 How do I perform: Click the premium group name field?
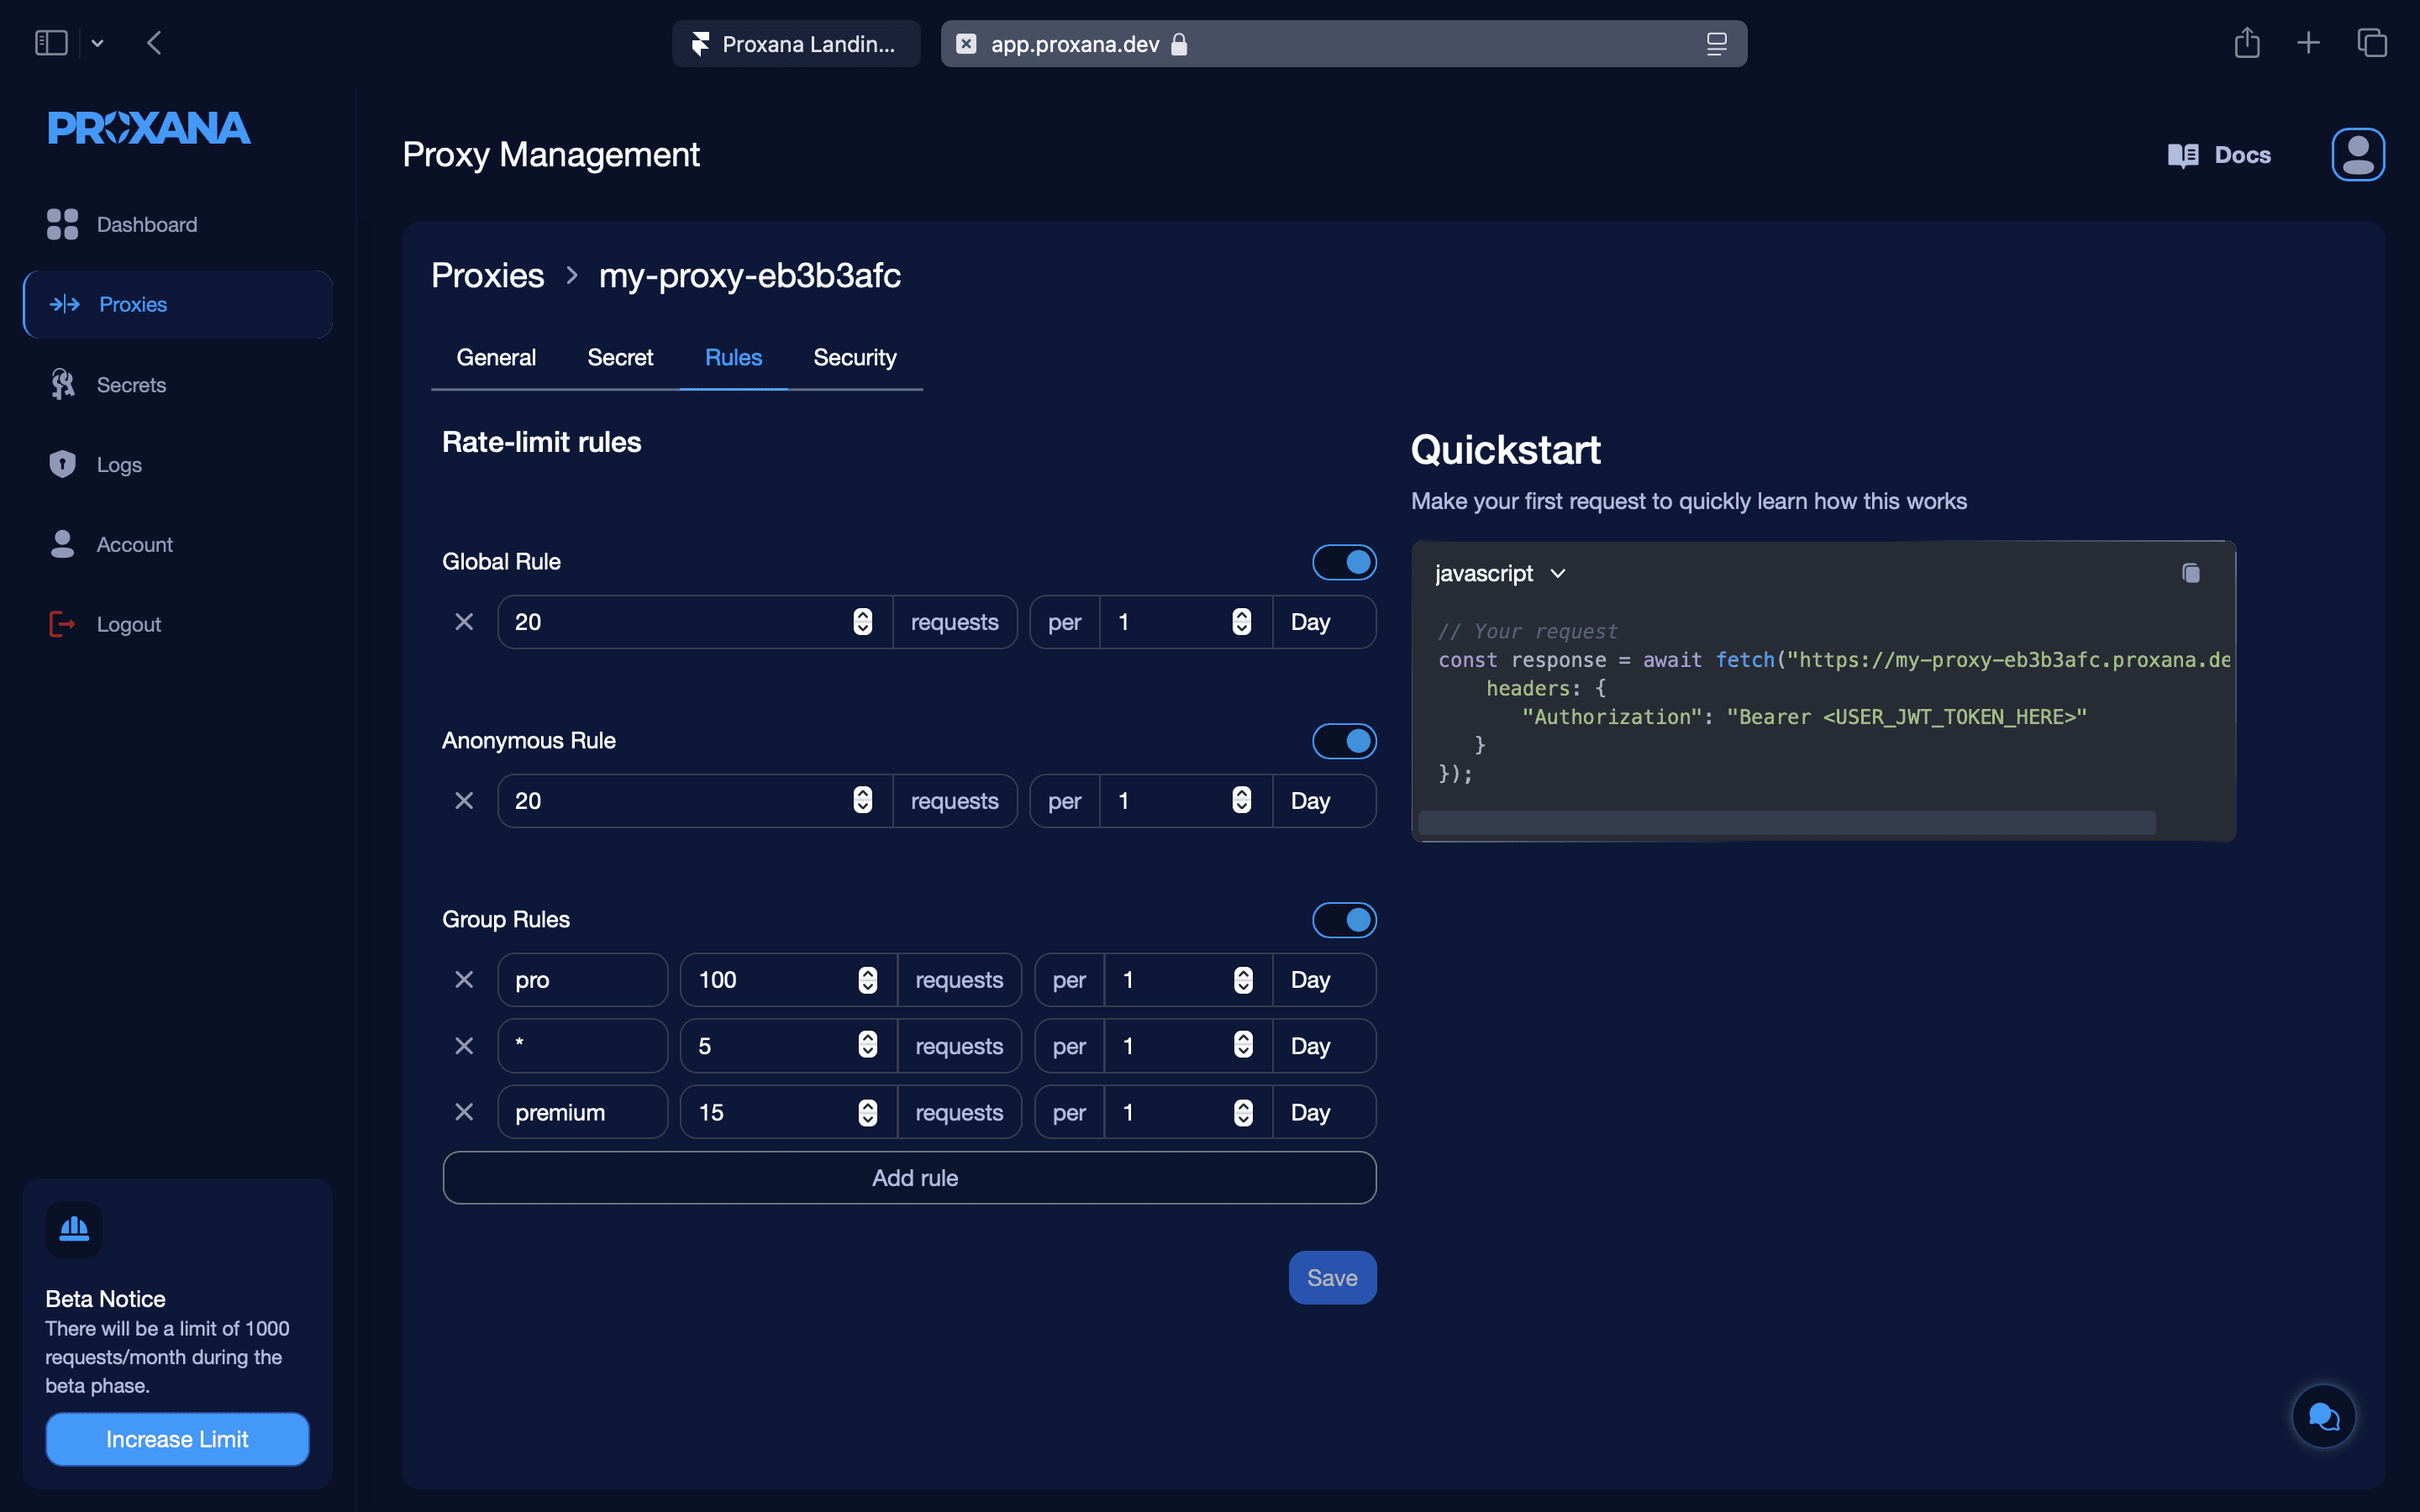[582, 1112]
